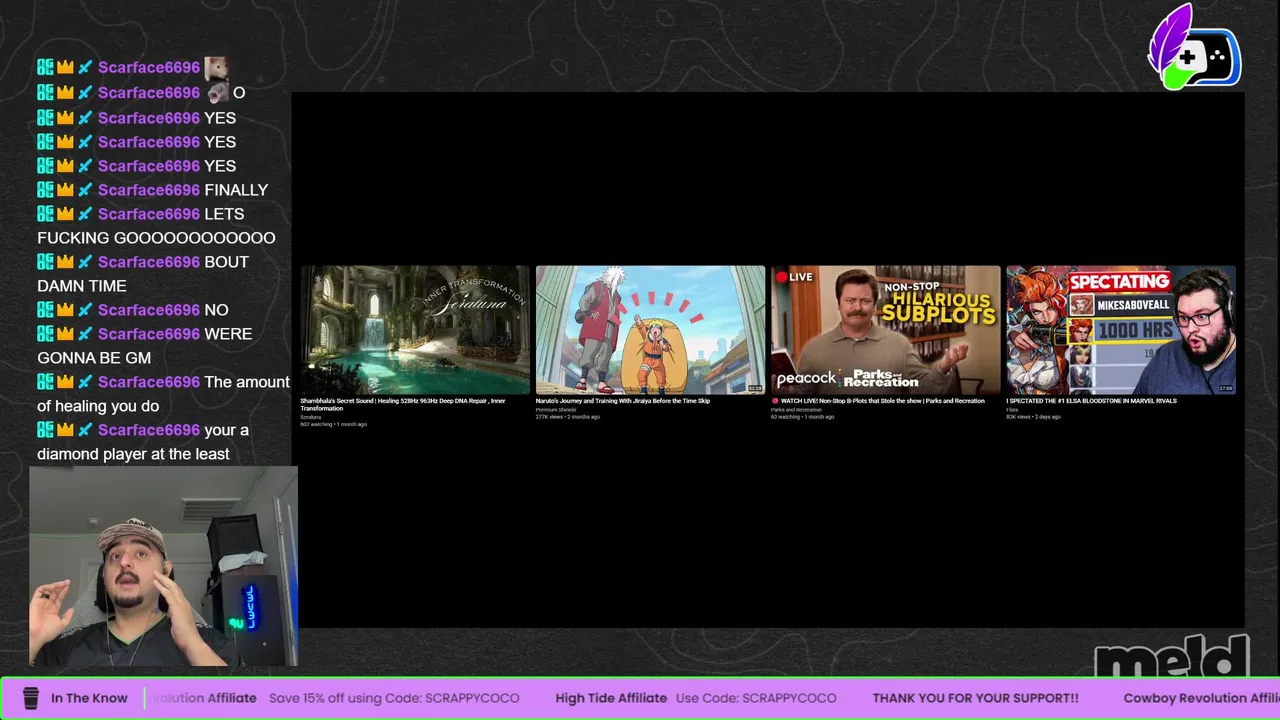Click "diamond player at the least" chat text
1280x720 pixels.
pos(133,454)
